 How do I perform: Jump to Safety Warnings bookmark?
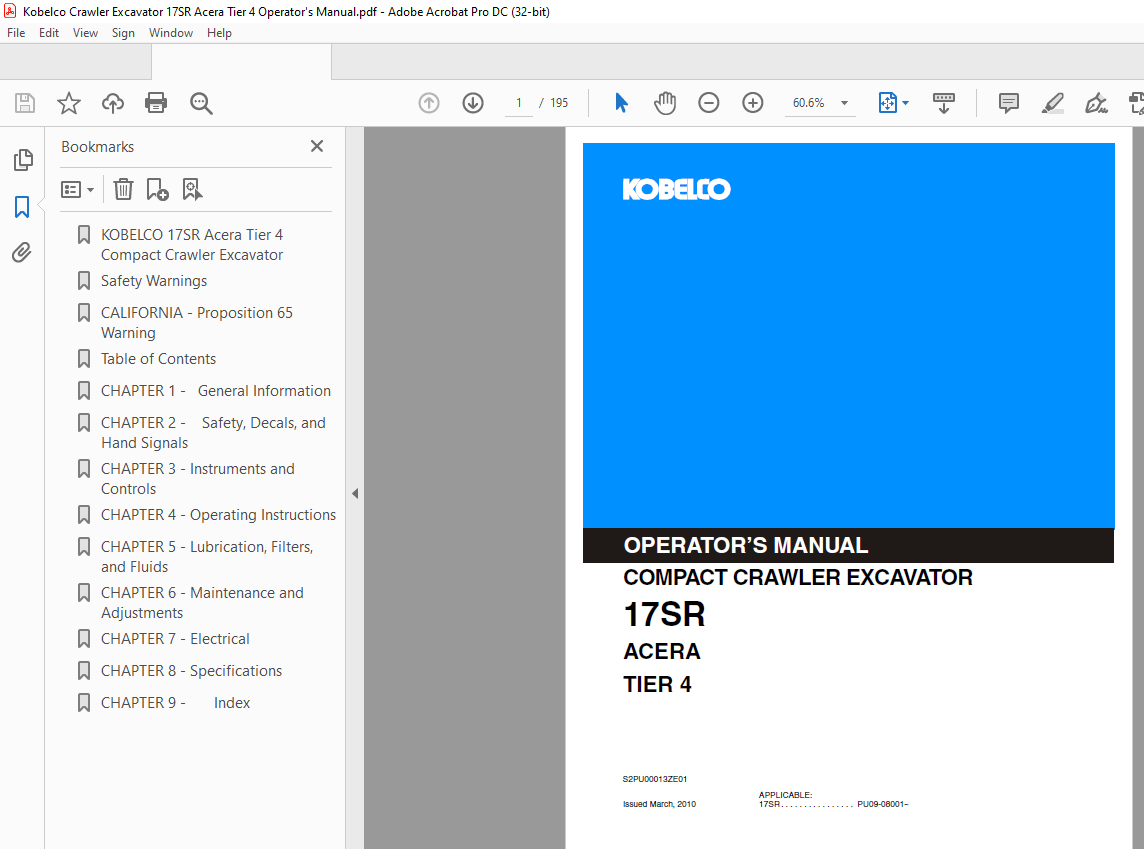pos(154,281)
